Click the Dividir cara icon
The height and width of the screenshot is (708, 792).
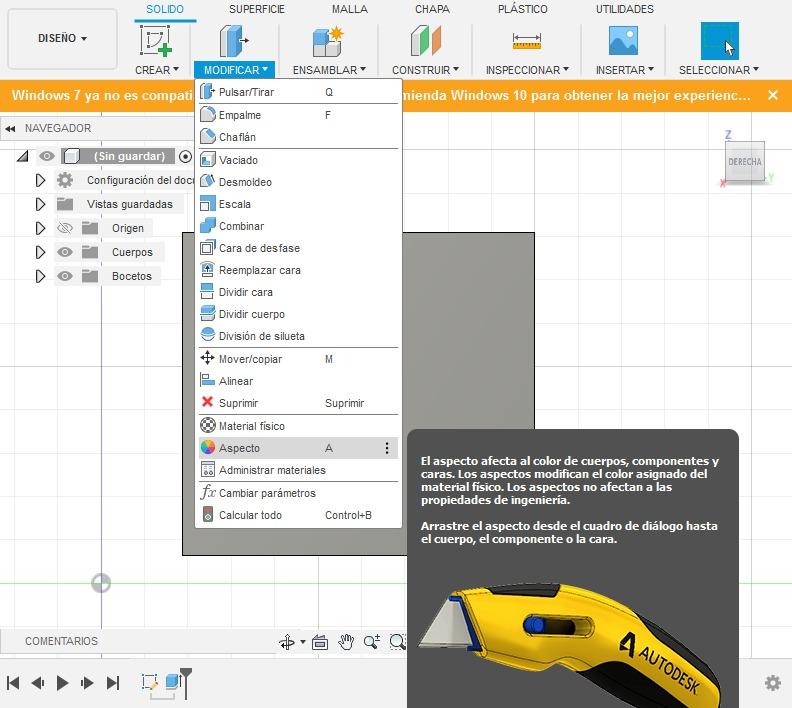point(208,291)
